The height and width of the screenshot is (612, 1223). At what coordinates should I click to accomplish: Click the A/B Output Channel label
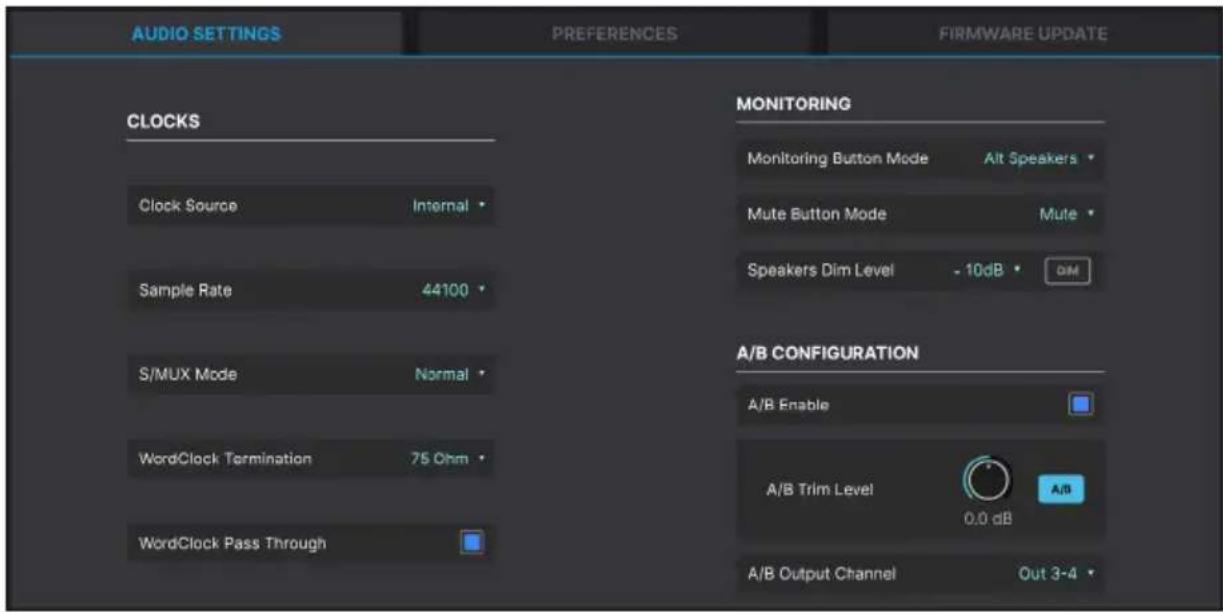[822, 573]
